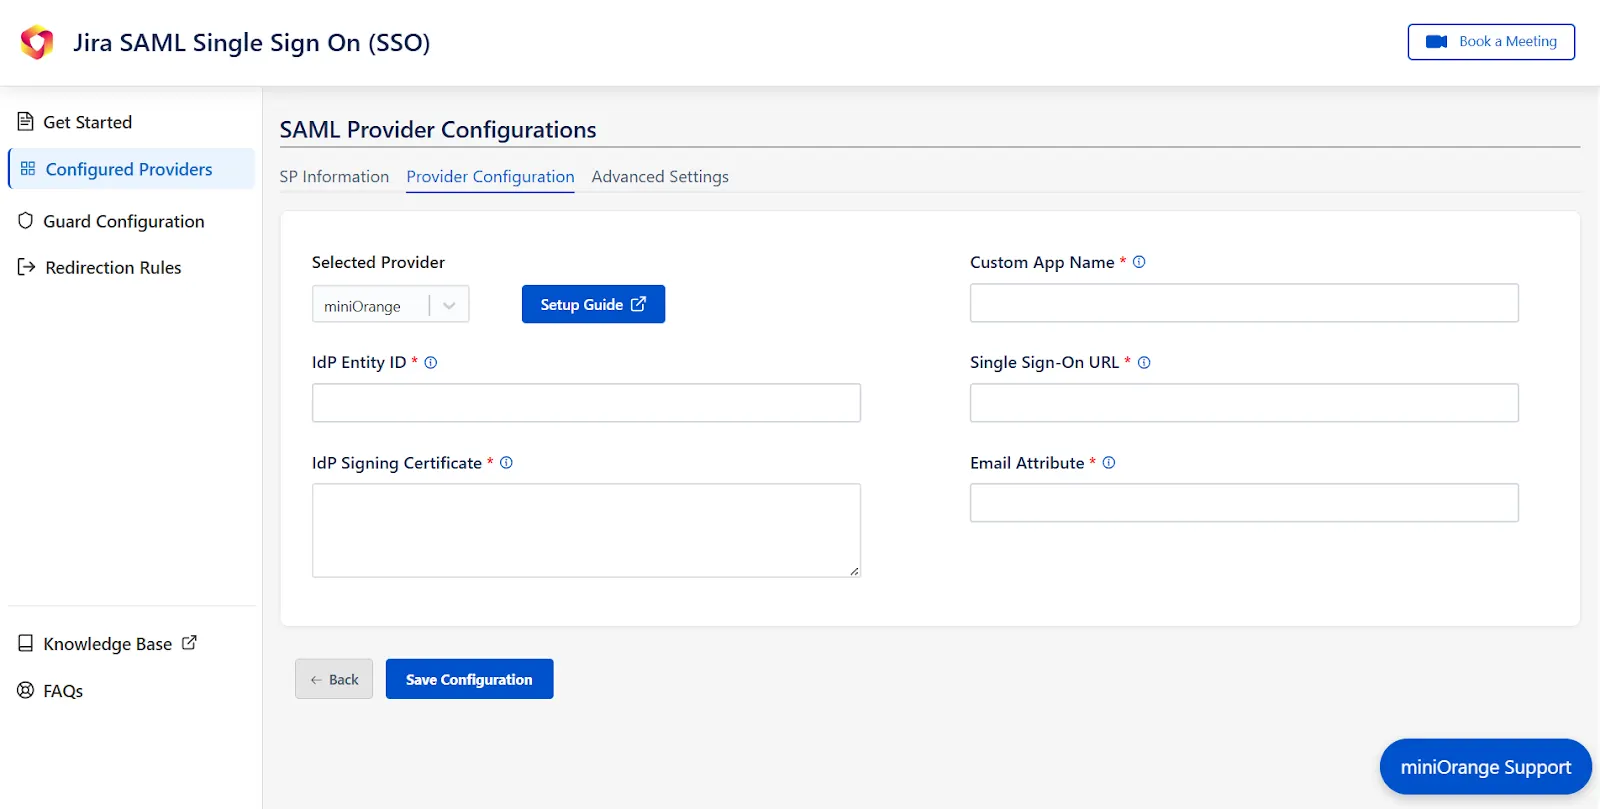This screenshot has height=809, width=1600.
Task: Click the video camera icon in Book a Meeting
Action: pyautogui.click(x=1436, y=42)
